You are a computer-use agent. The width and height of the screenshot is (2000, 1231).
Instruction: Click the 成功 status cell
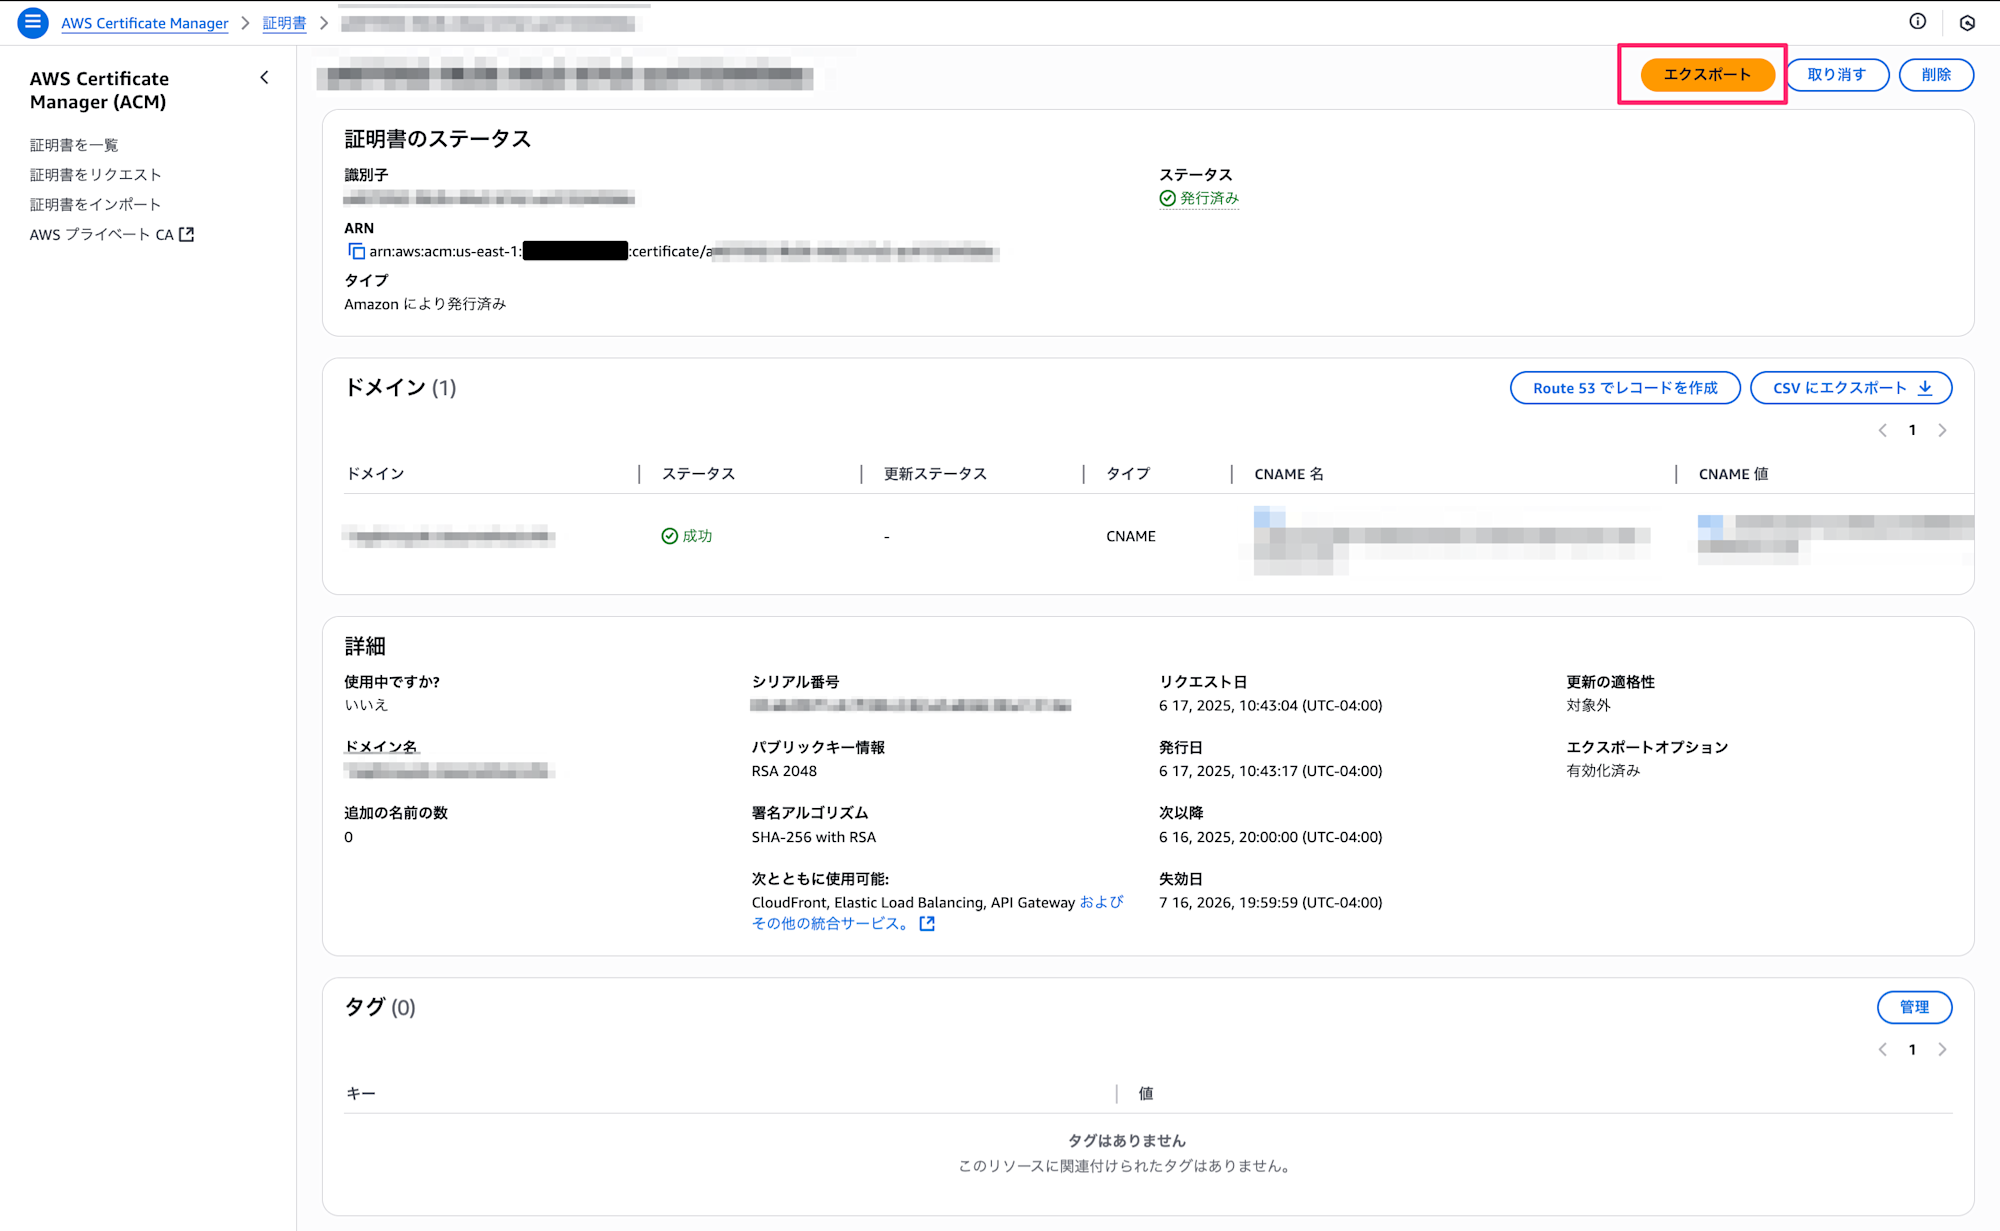tap(697, 536)
